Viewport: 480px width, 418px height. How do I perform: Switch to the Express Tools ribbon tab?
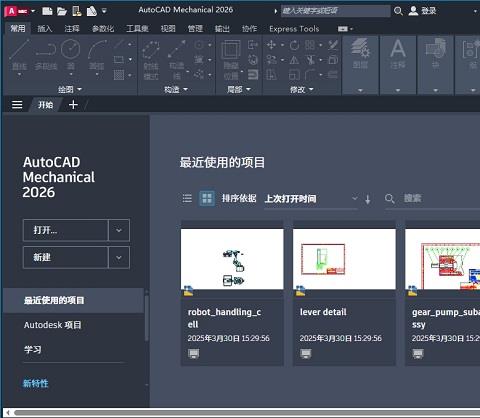pos(294,29)
